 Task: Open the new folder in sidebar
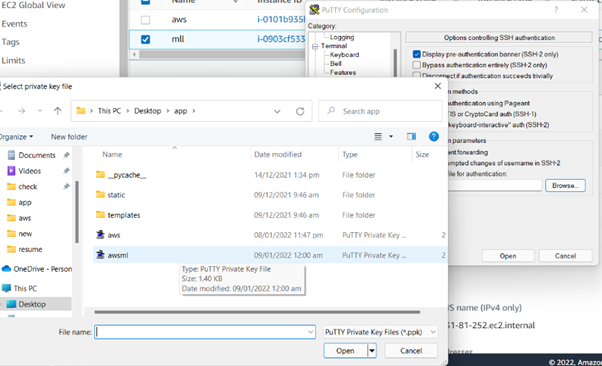coord(25,234)
